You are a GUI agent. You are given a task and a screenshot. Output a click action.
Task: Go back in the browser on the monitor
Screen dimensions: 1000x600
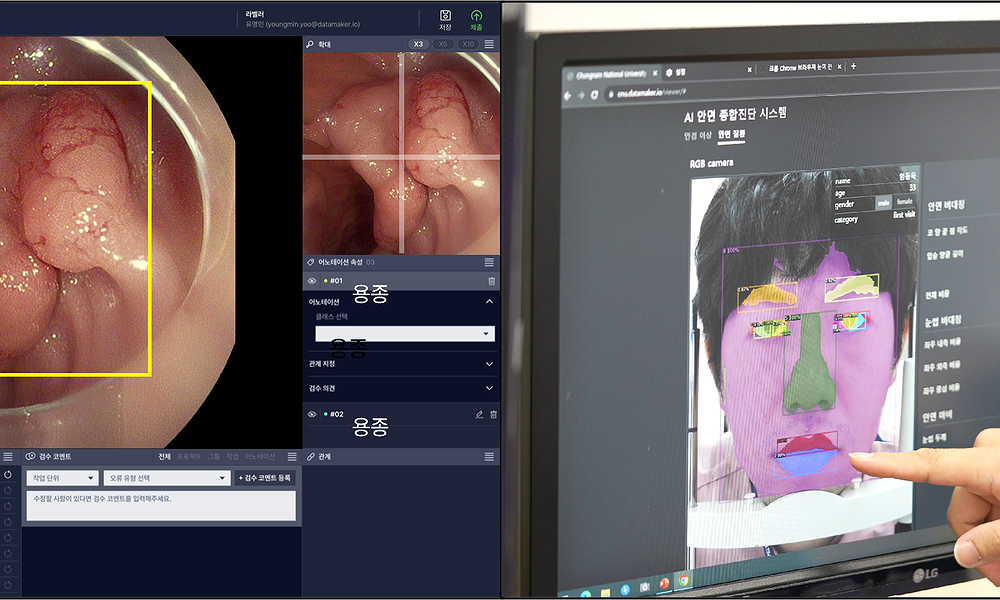(568, 96)
